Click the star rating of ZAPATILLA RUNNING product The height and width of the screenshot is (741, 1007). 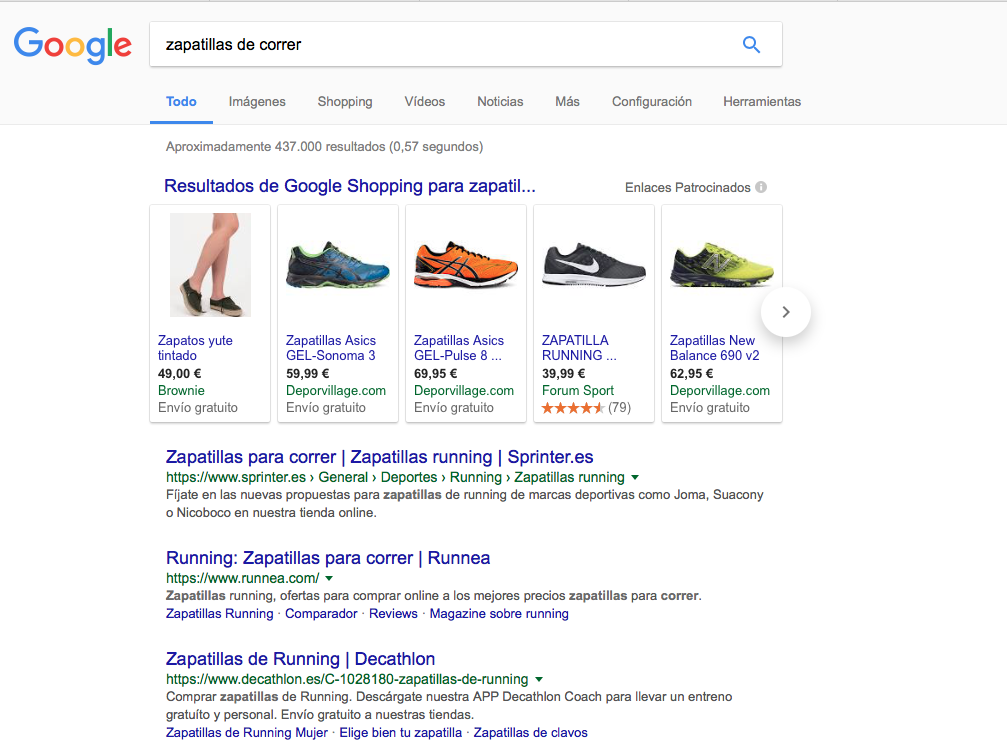(x=573, y=408)
